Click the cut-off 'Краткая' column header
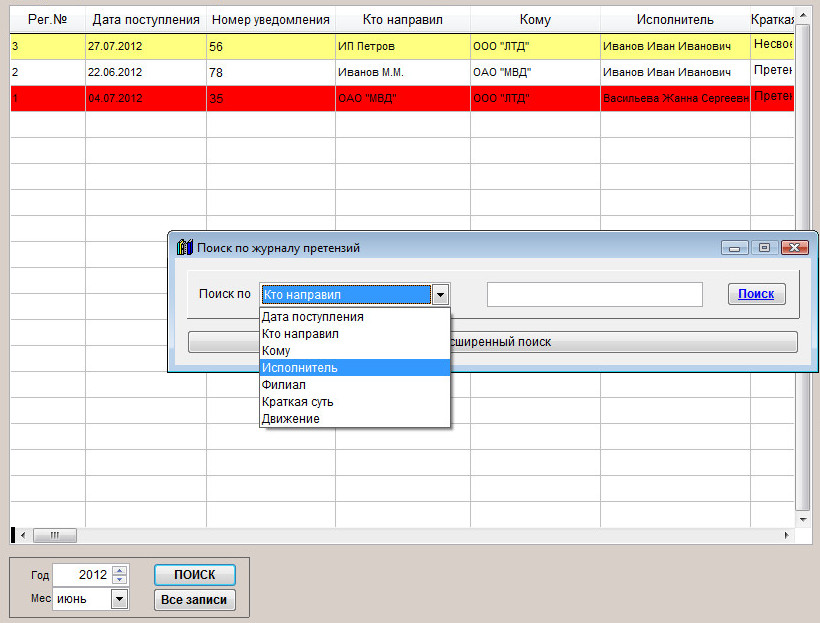The width and height of the screenshot is (820, 623). click(772, 20)
